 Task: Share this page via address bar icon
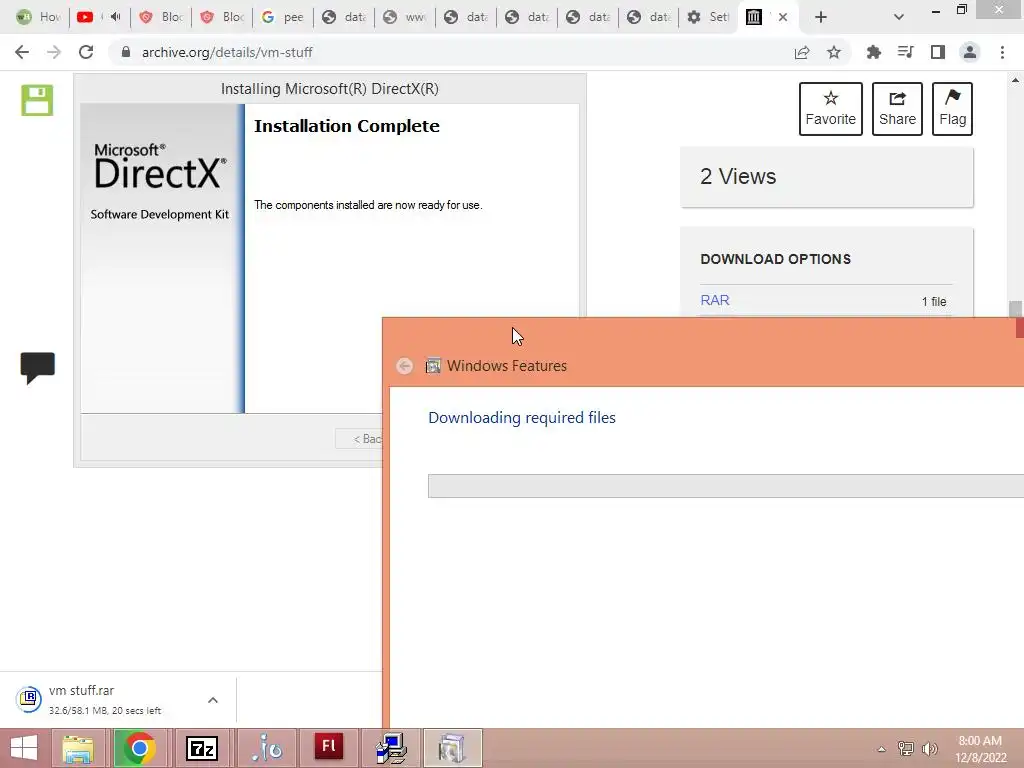[802, 52]
